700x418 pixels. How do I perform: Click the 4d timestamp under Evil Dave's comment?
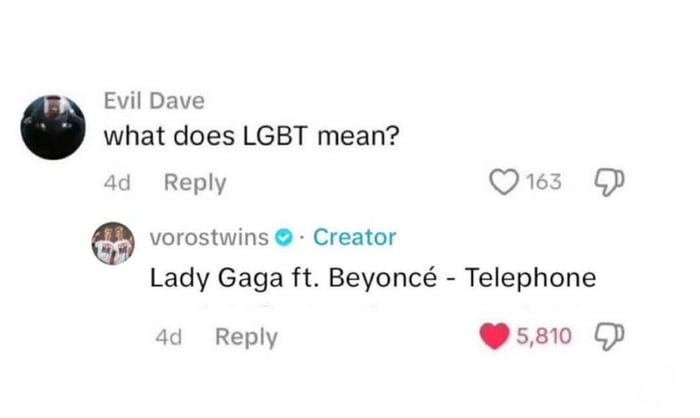coord(117,184)
